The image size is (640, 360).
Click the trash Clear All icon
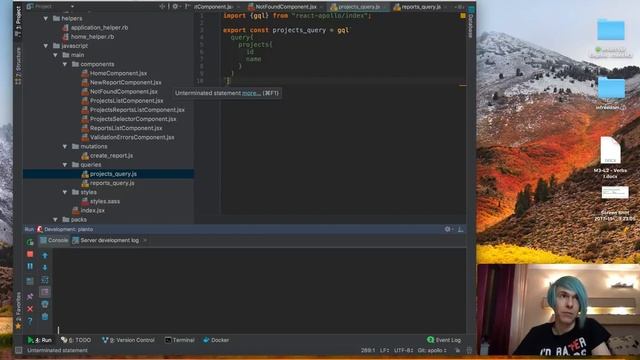45,316
